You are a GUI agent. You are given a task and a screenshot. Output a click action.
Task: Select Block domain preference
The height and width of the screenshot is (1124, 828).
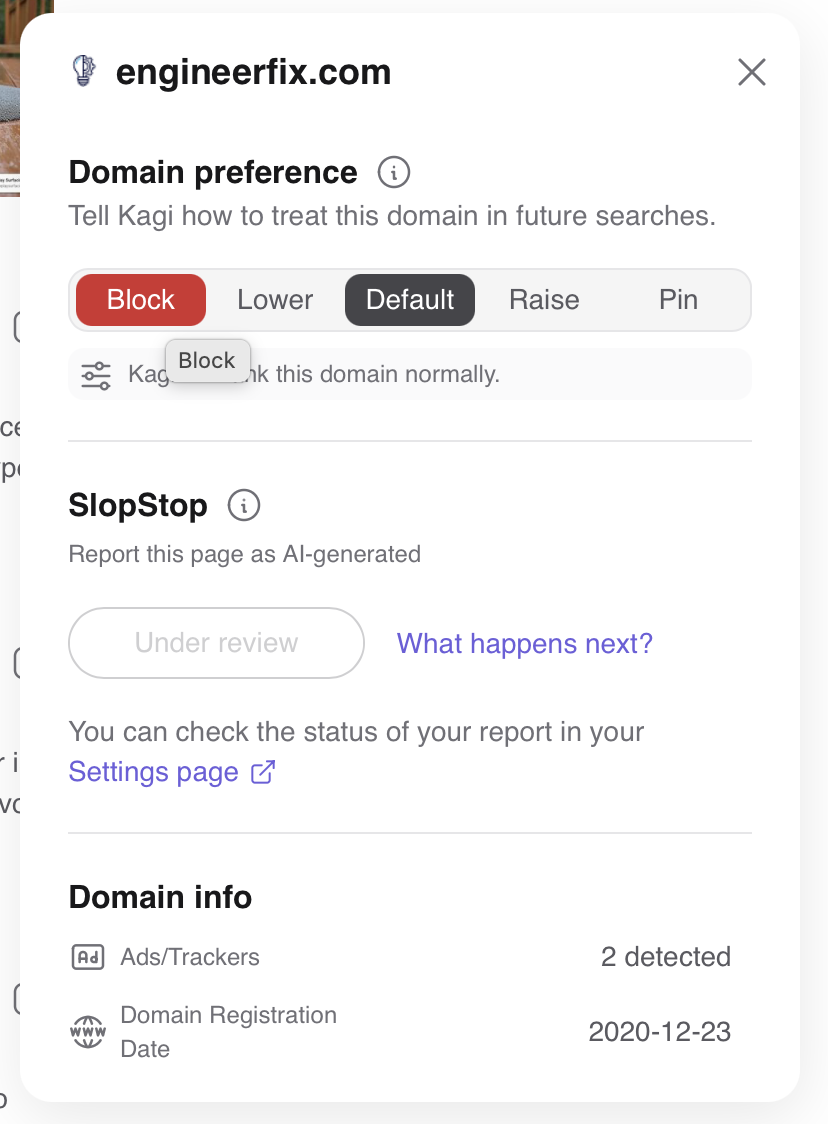tap(141, 300)
